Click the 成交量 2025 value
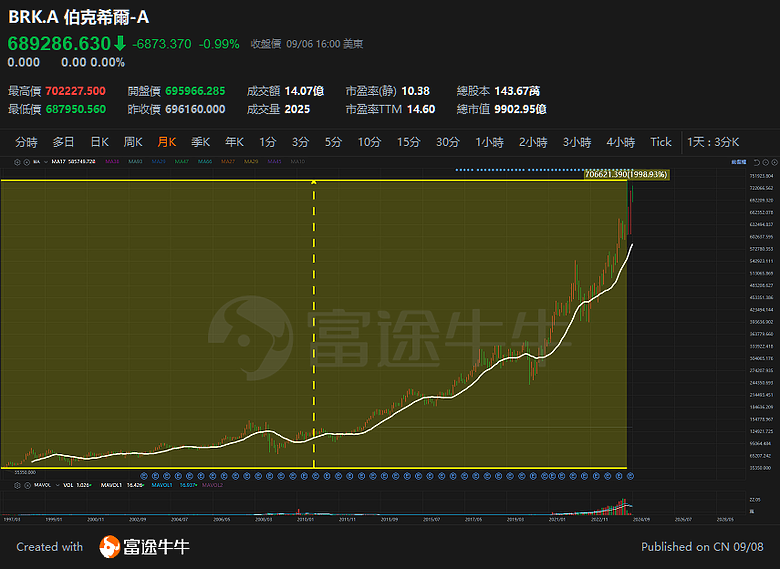This screenshot has width=780, height=569. click(297, 109)
